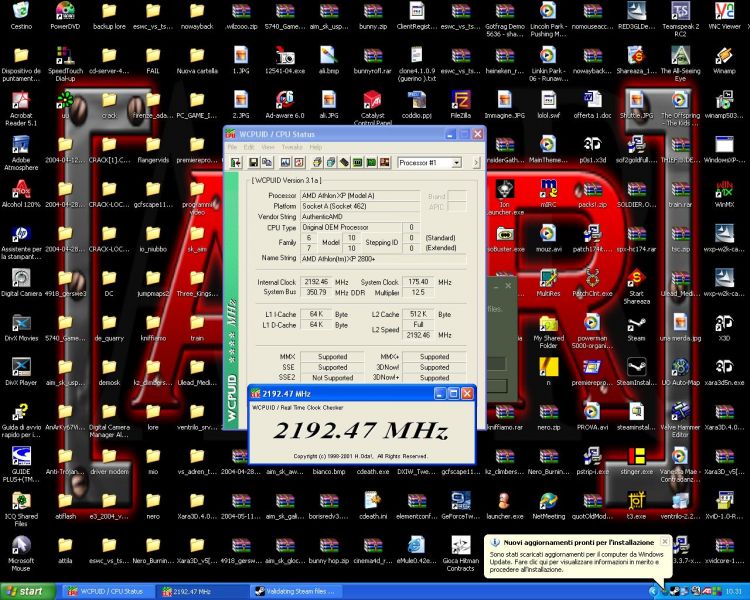Image resolution: width=750 pixels, height=600 pixels.
Task: Click the Multiplier value 12.5
Action: pos(418,292)
